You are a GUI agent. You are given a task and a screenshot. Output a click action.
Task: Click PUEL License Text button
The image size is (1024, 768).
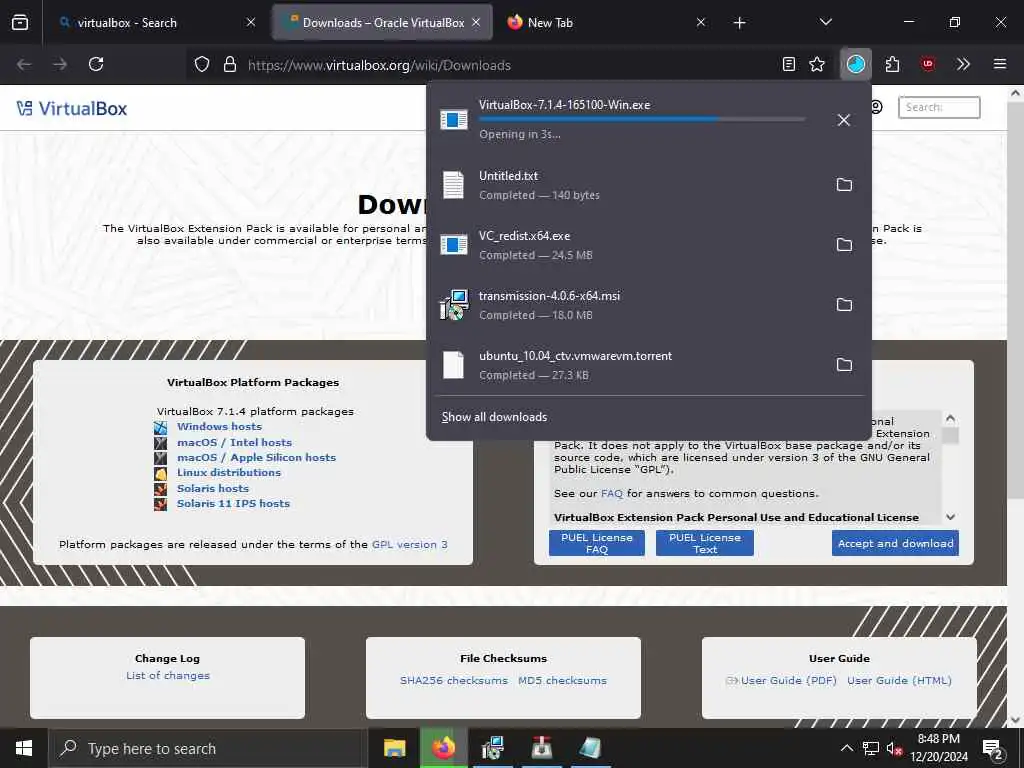(x=705, y=543)
